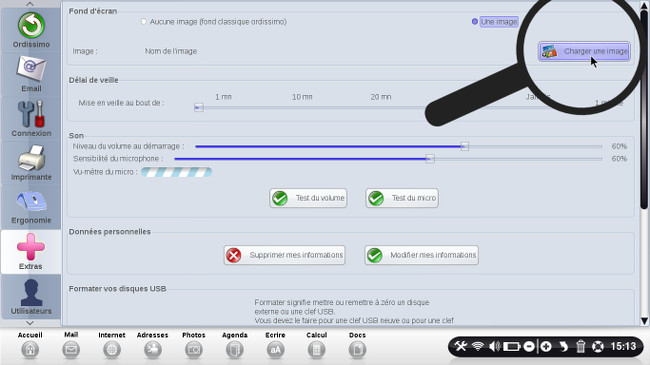
Task: Click 'Supprimer mes informations' button
Action: tap(284, 255)
